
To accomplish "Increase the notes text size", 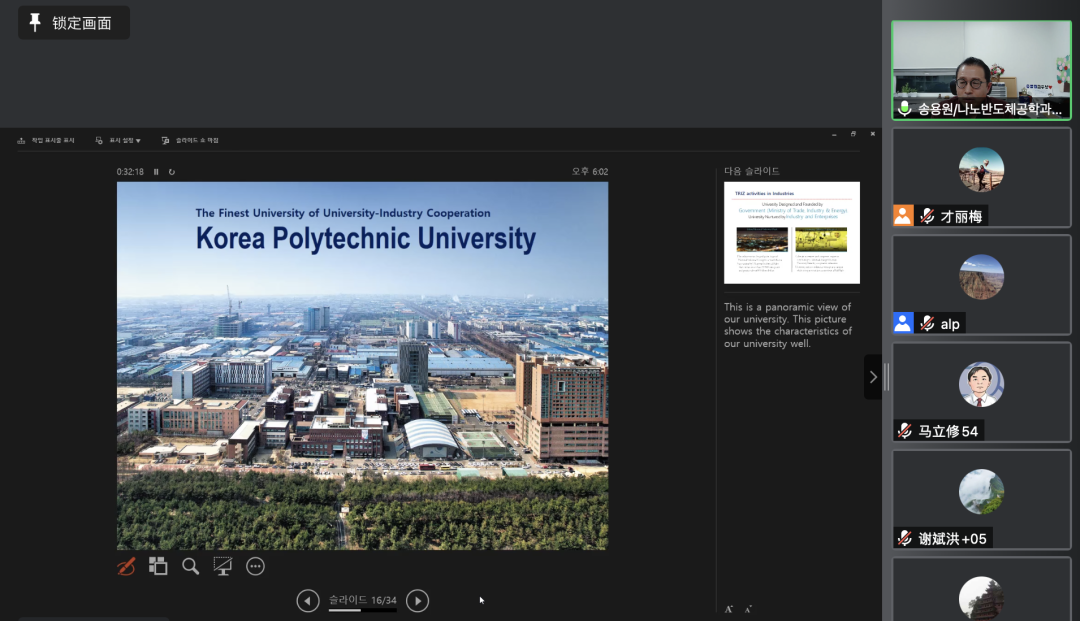I will 729,609.
